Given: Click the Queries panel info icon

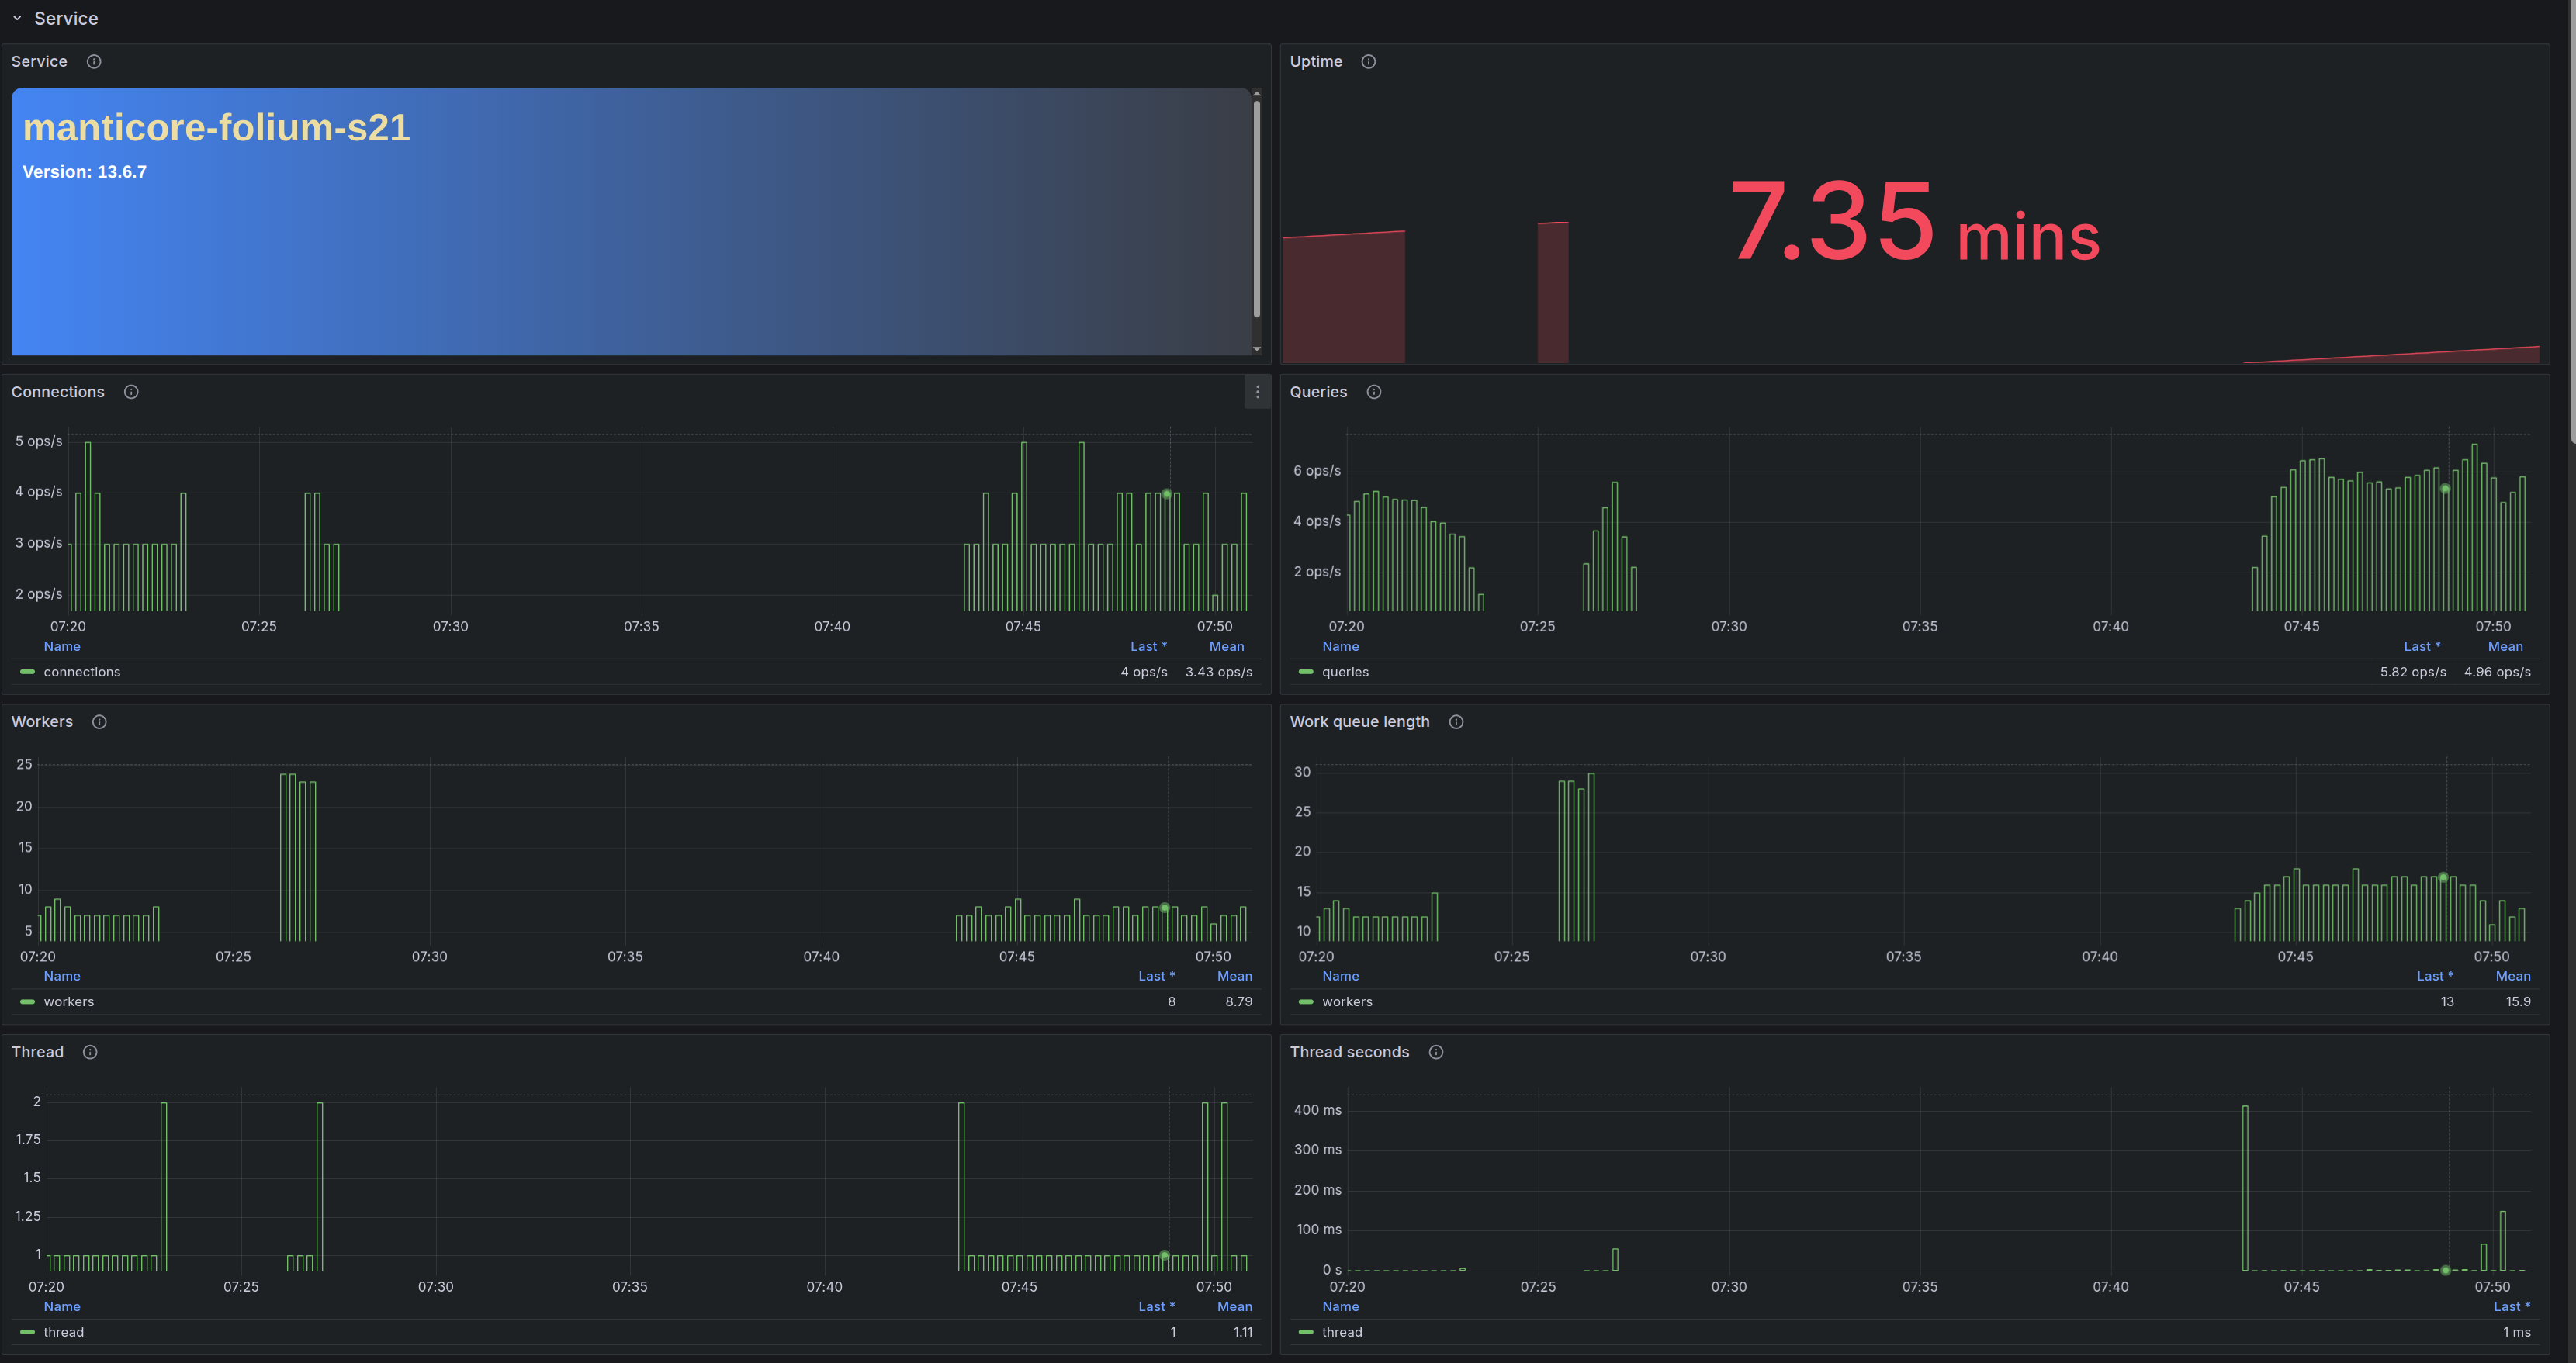Looking at the screenshot, I should click(x=1374, y=392).
